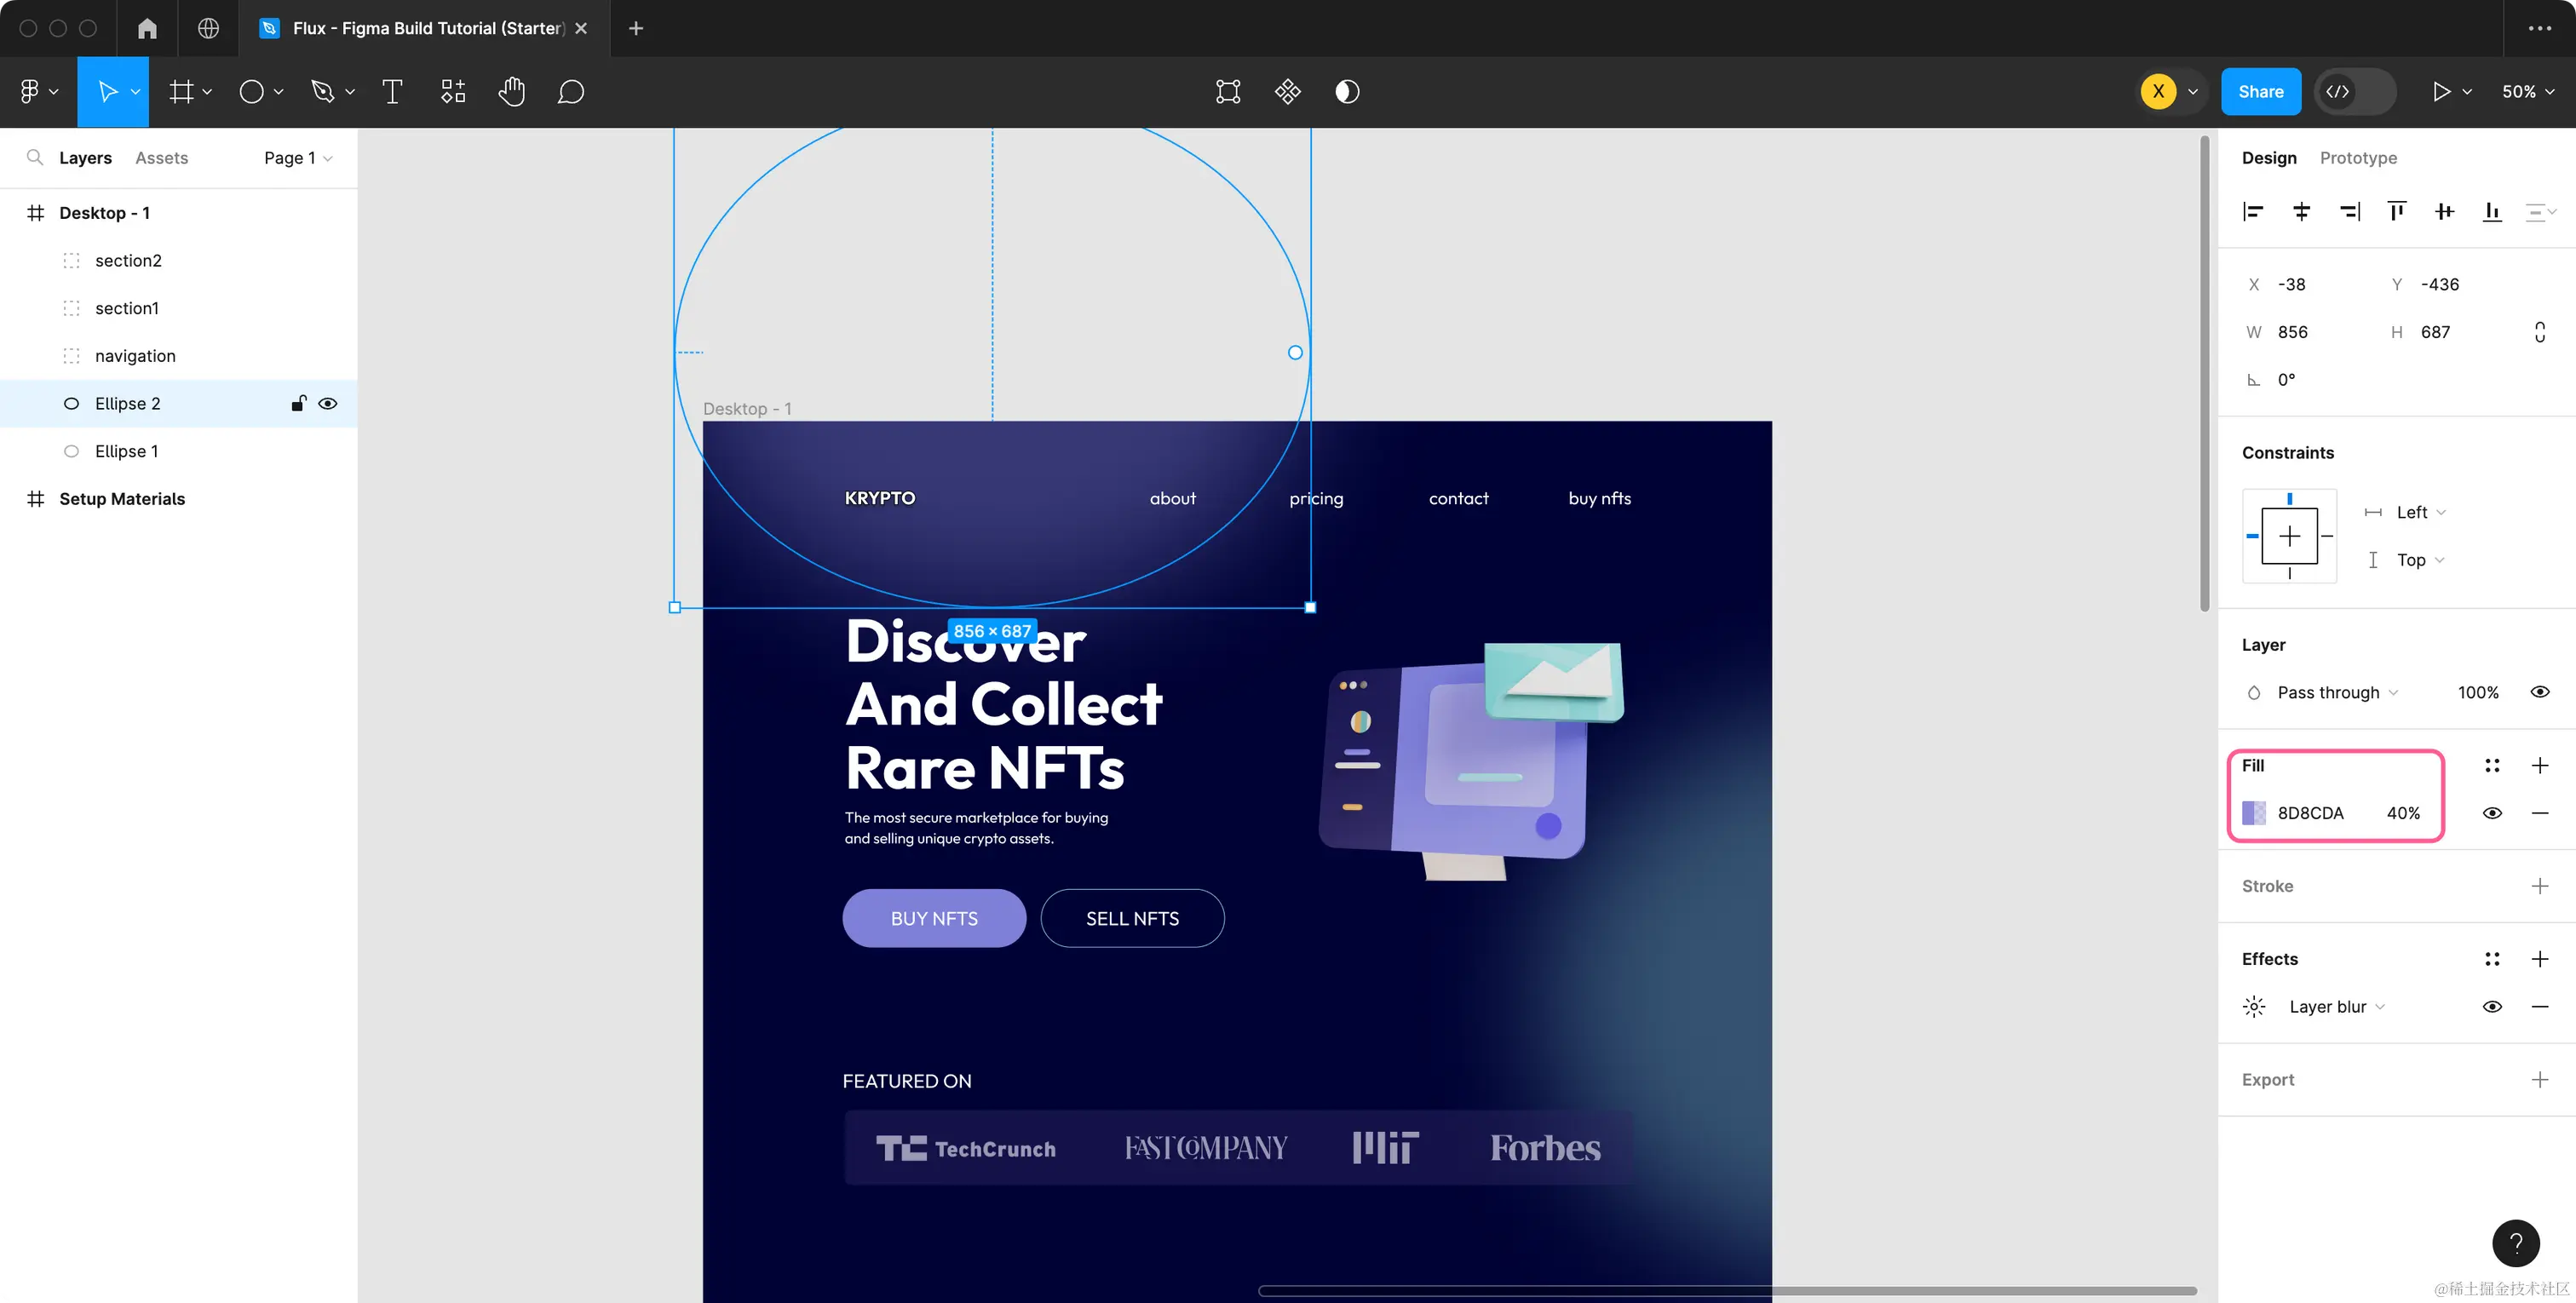
Task: Open the help question mark button
Action: pos(2515,1243)
